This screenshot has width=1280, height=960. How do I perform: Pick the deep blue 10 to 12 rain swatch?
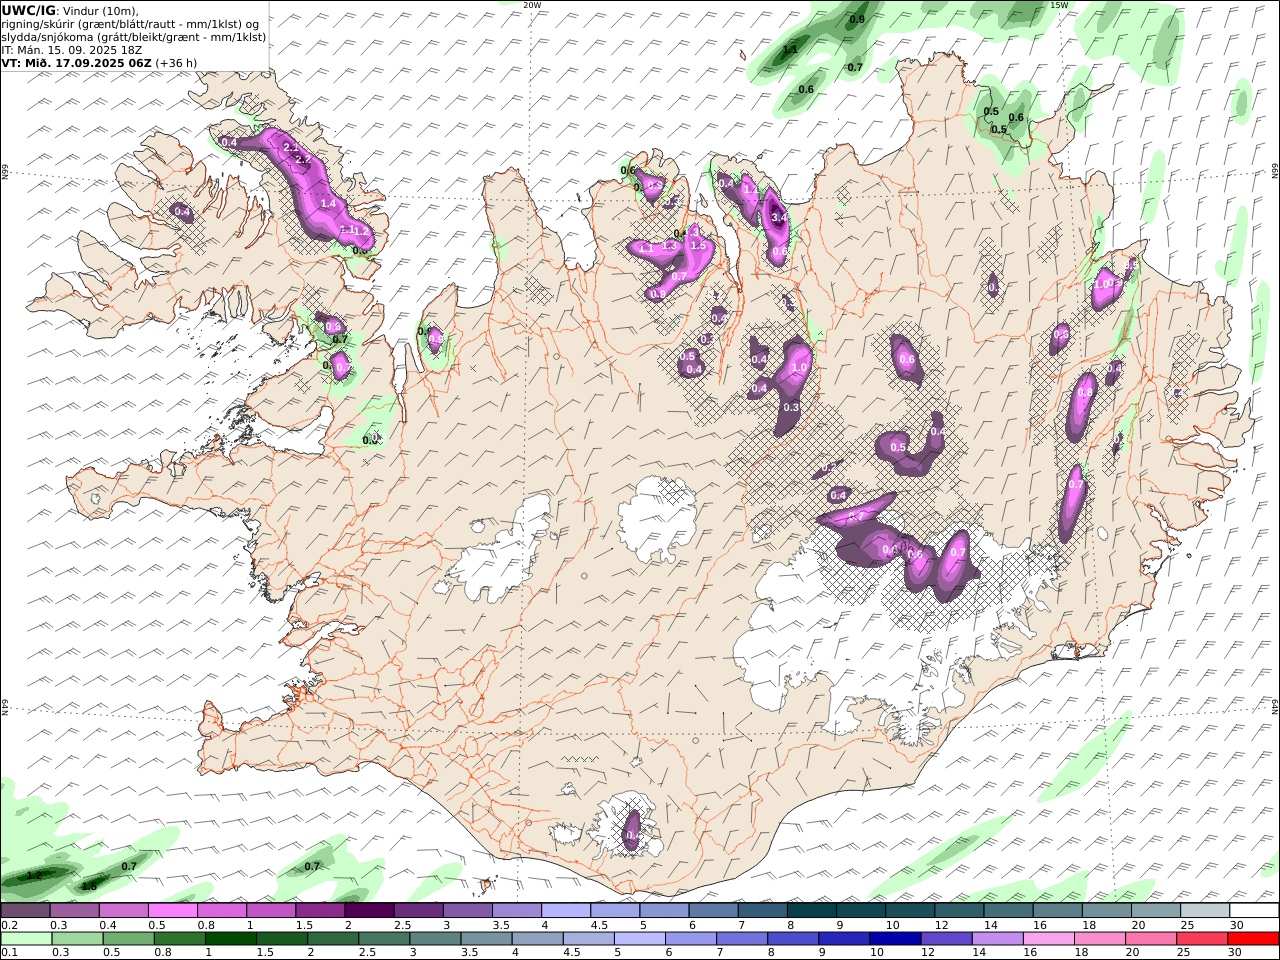tap(893, 939)
